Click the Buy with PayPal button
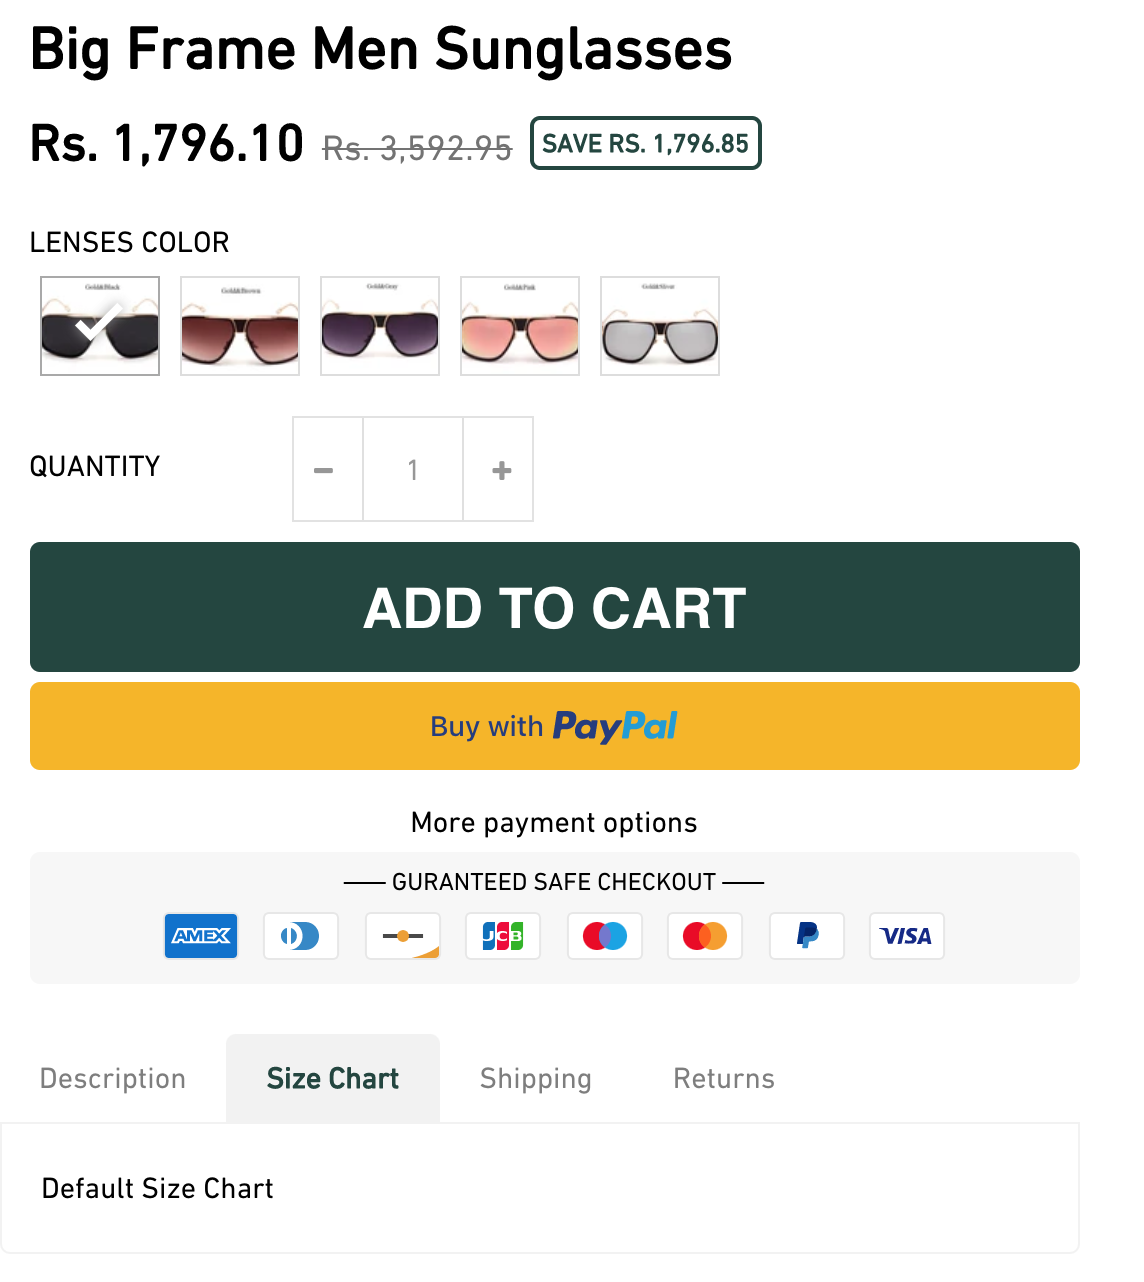The width and height of the screenshot is (1144, 1282). (x=555, y=726)
